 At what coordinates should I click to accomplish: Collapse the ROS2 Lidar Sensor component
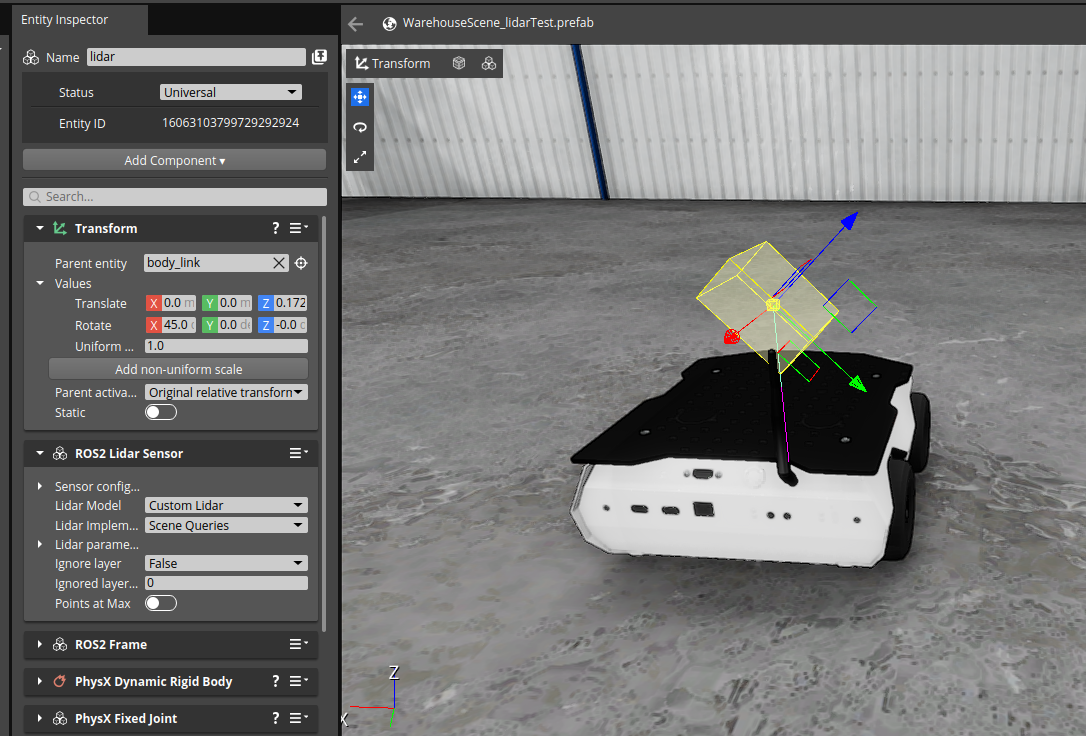point(39,453)
